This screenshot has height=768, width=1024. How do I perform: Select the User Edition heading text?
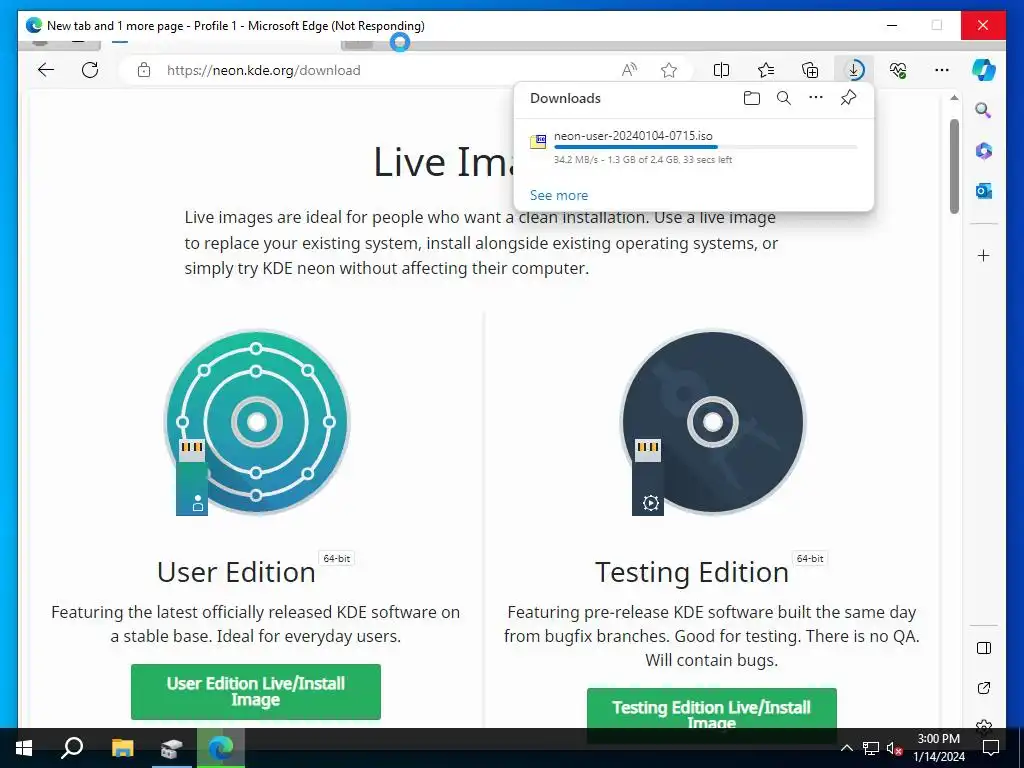pos(236,572)
